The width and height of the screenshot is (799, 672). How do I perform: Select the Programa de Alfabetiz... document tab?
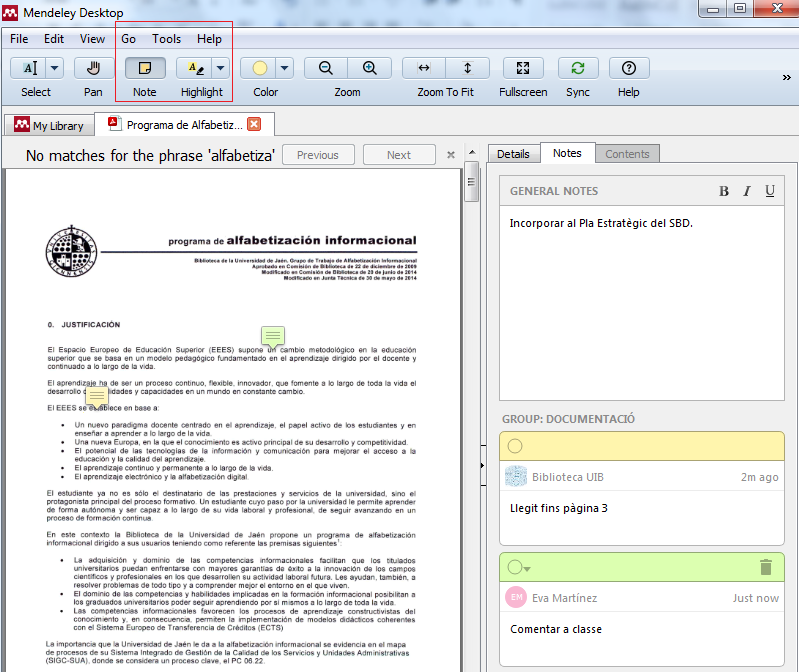click(x=184, y=125)
